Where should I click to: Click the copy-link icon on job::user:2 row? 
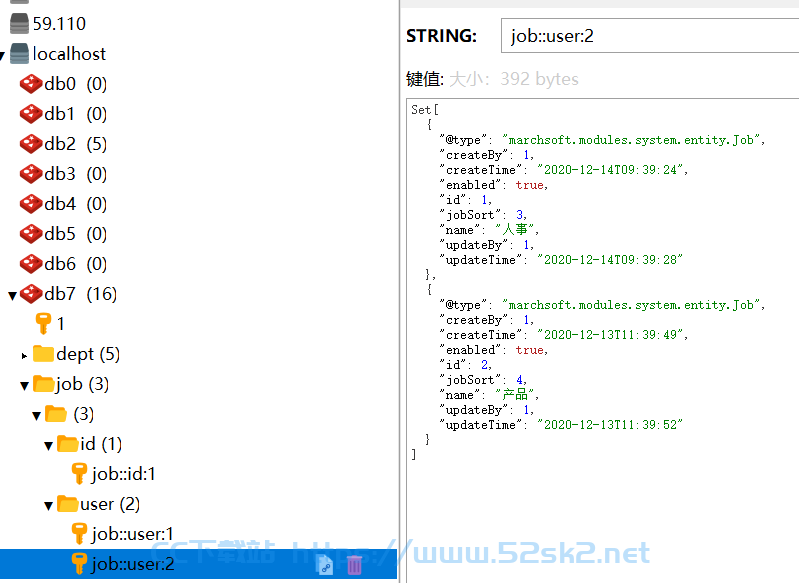point(325,565)
